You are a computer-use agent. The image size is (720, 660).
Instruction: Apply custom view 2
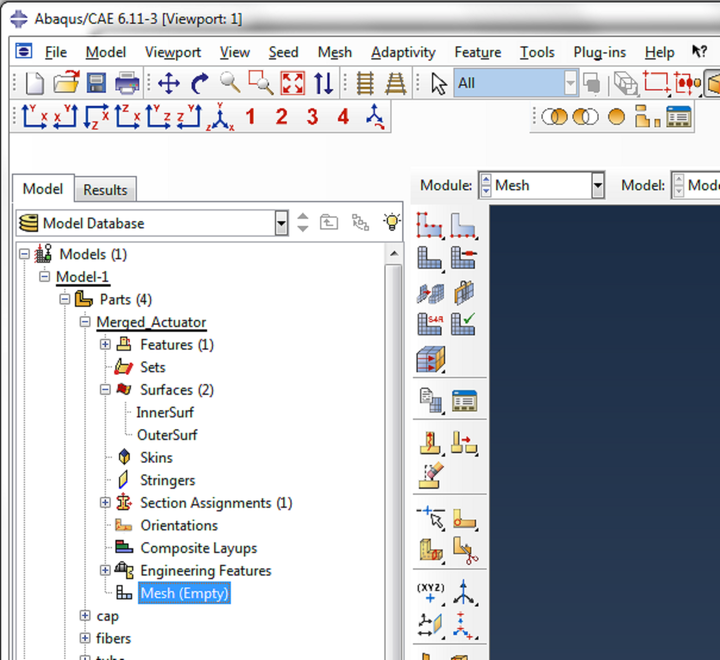point(281,117)
